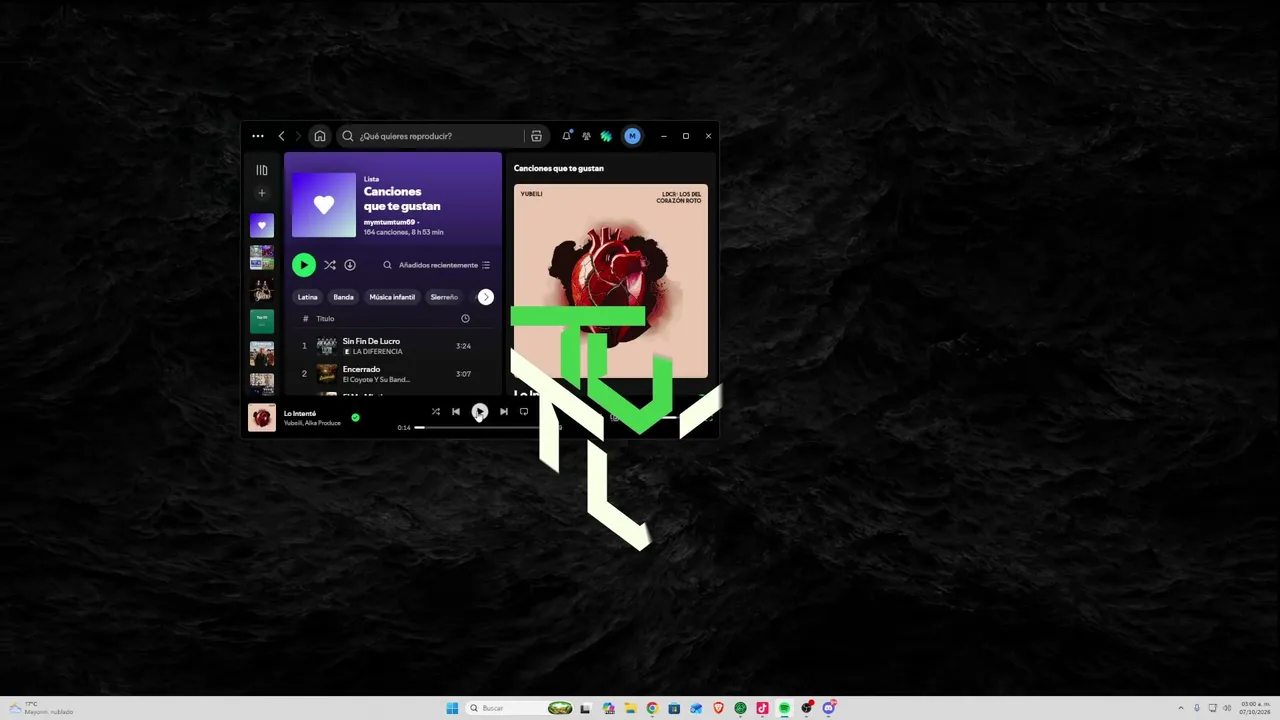1280x720 pixels.
Task: Toggle play/pause in the player bar
Action: click(480, 411)
